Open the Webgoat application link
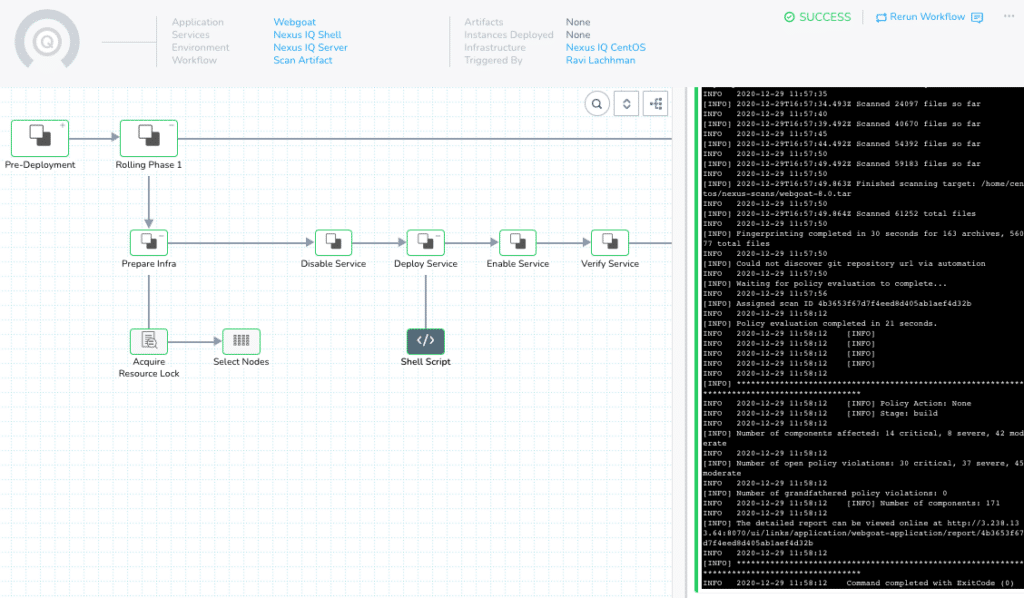The image size is (1024, 598). [x=295, y=22]
